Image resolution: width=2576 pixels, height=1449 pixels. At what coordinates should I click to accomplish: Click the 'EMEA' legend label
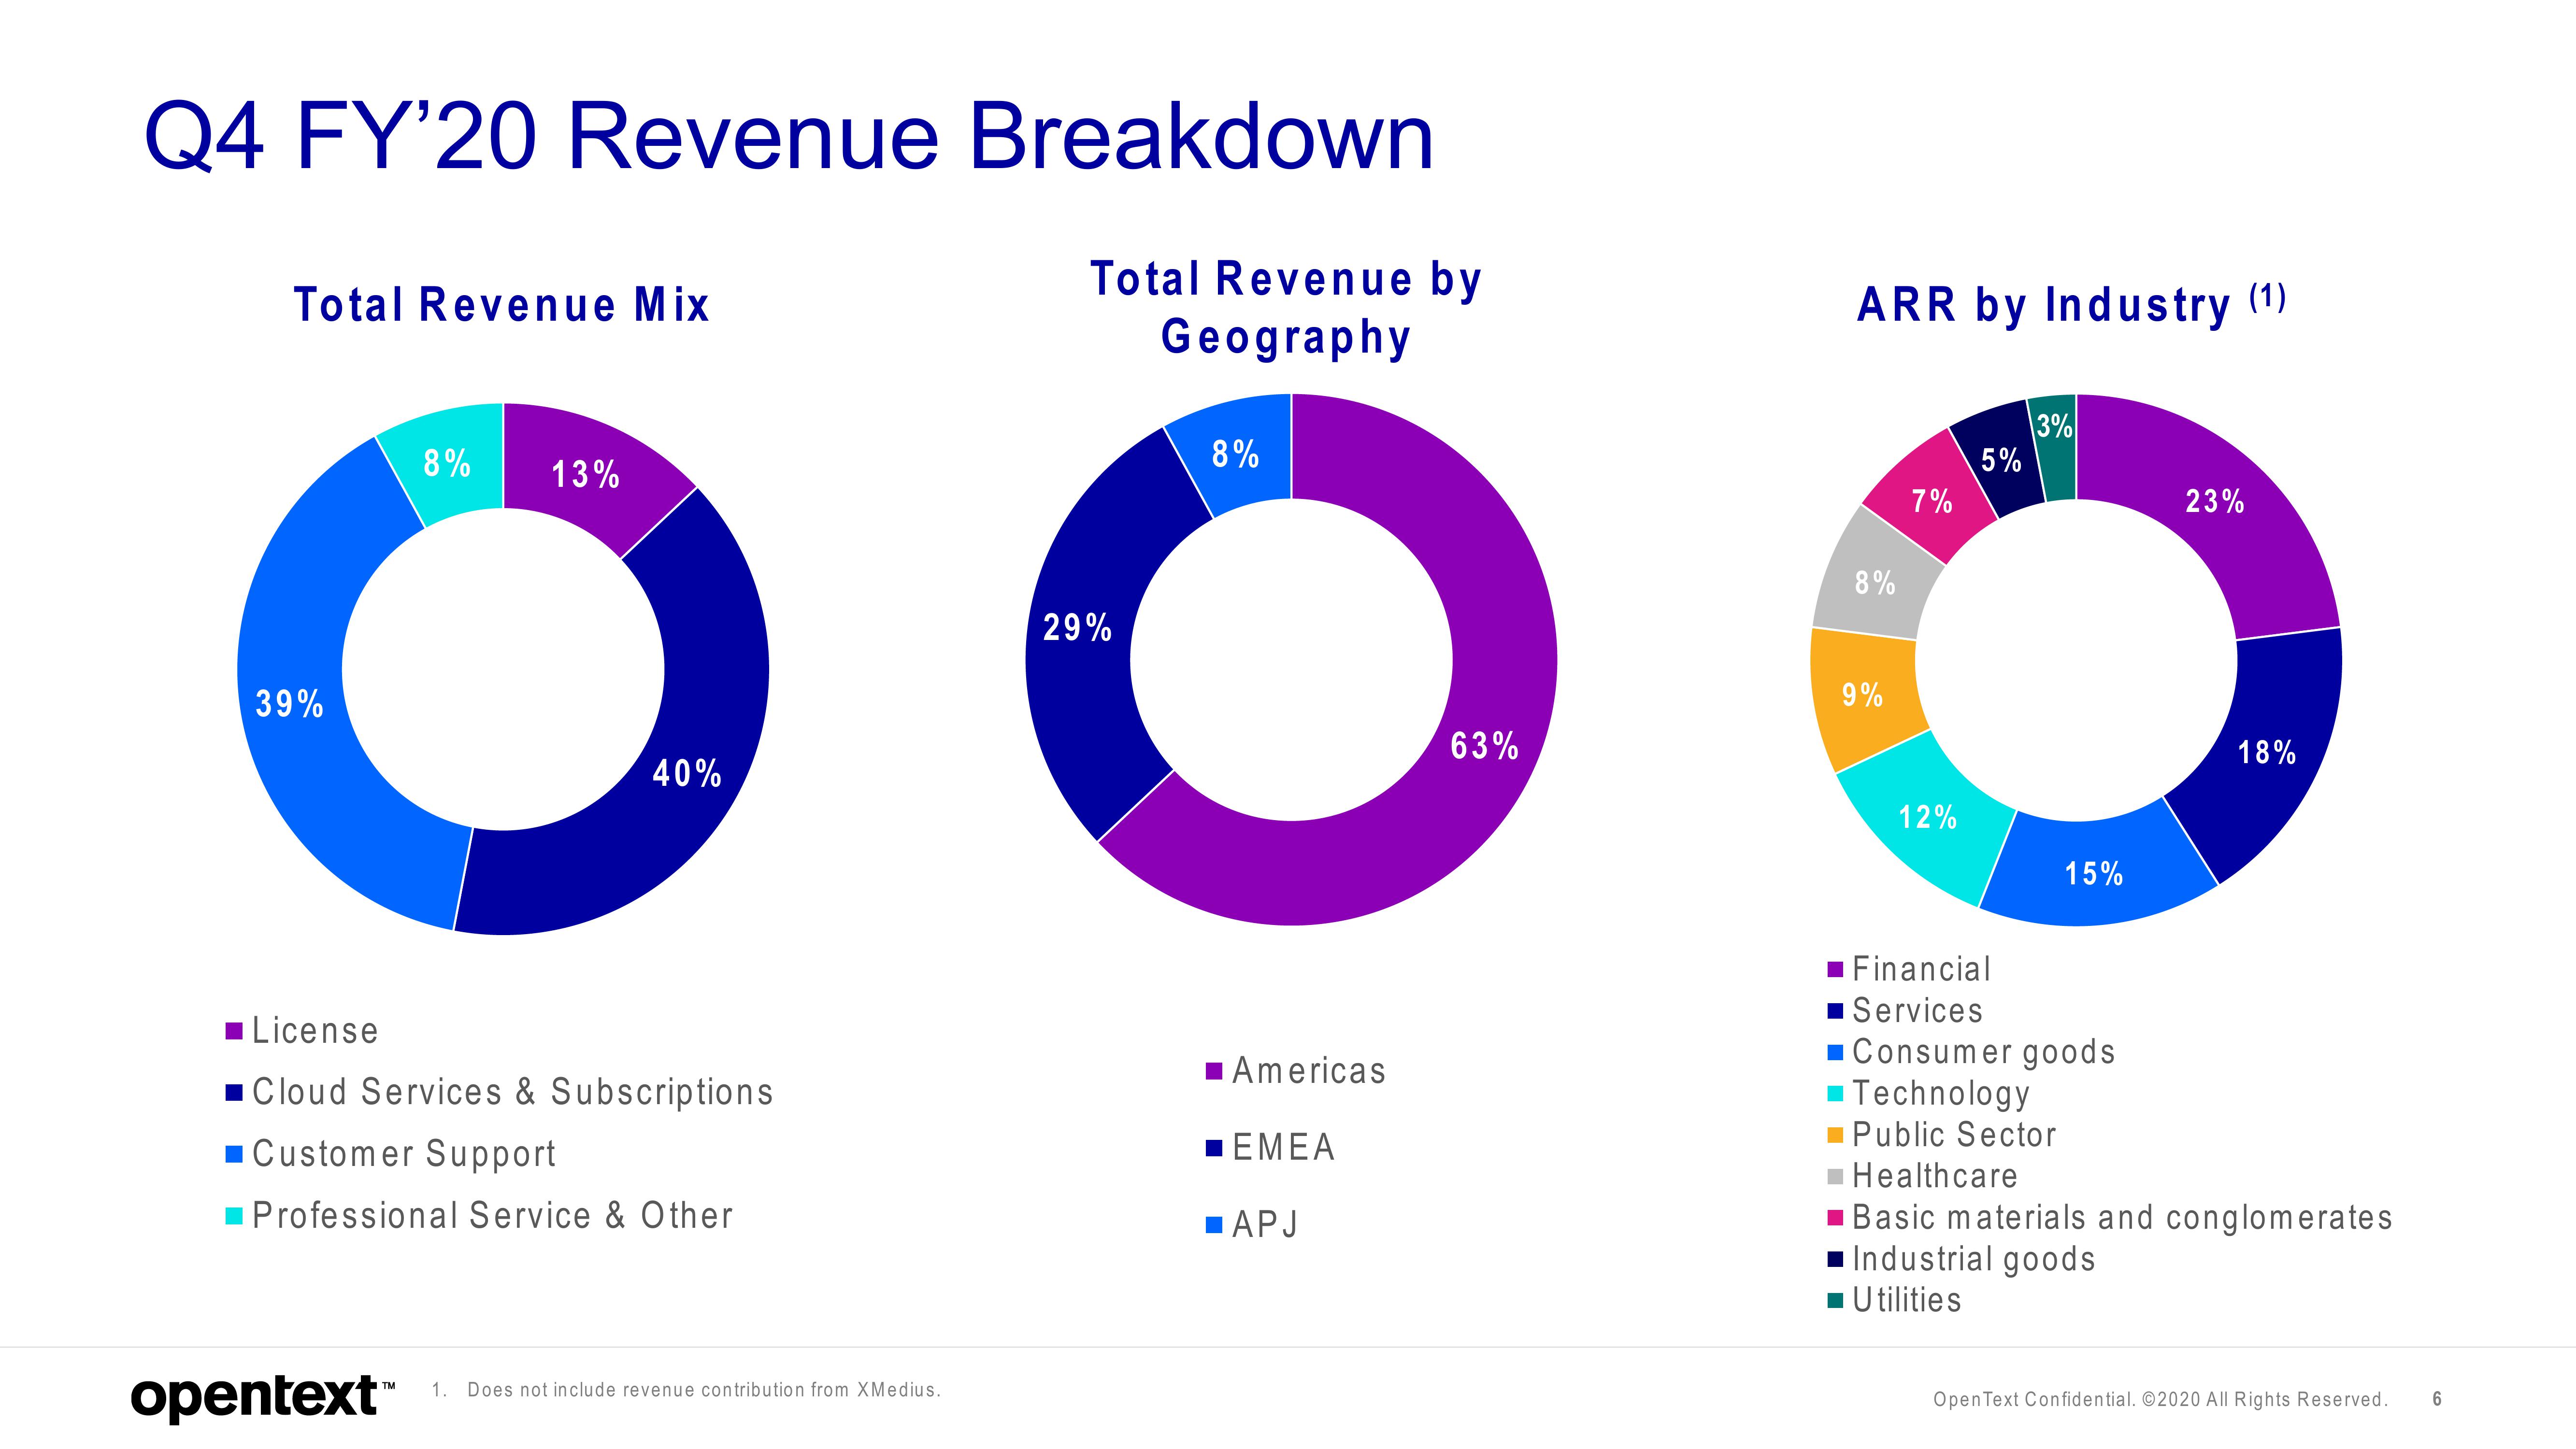tap(1284, 1148)
